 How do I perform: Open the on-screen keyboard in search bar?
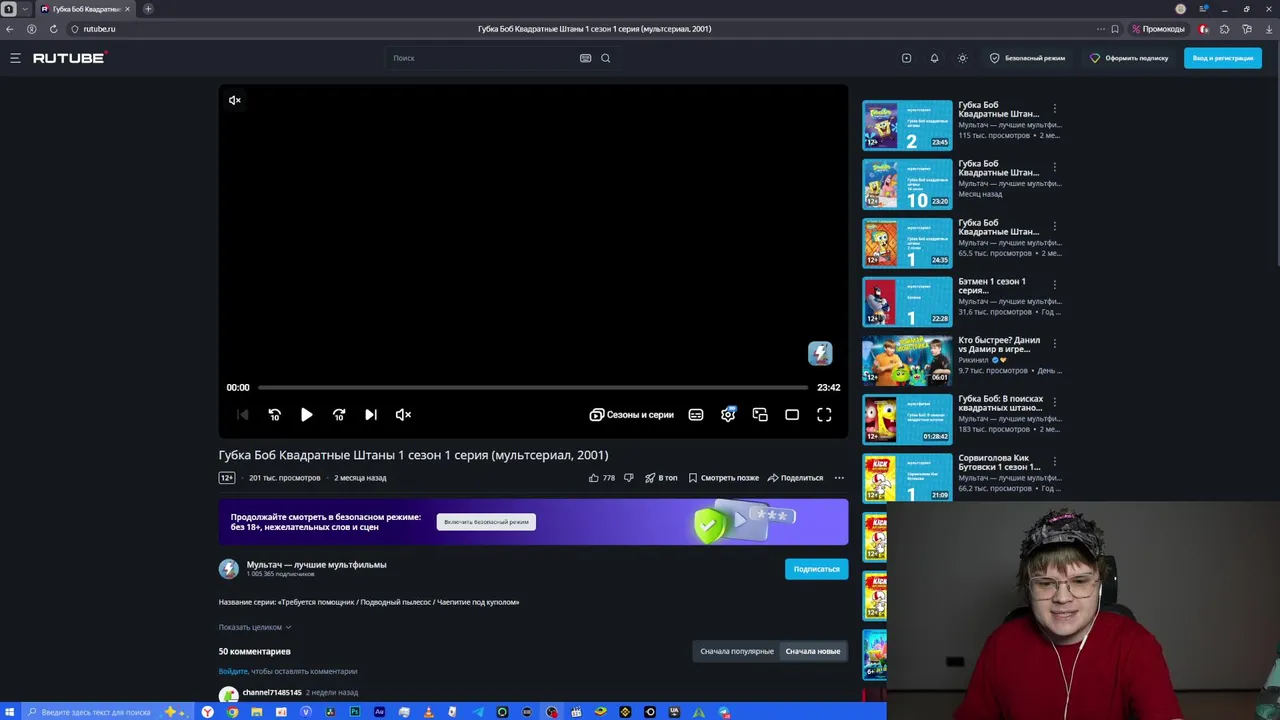585,58
